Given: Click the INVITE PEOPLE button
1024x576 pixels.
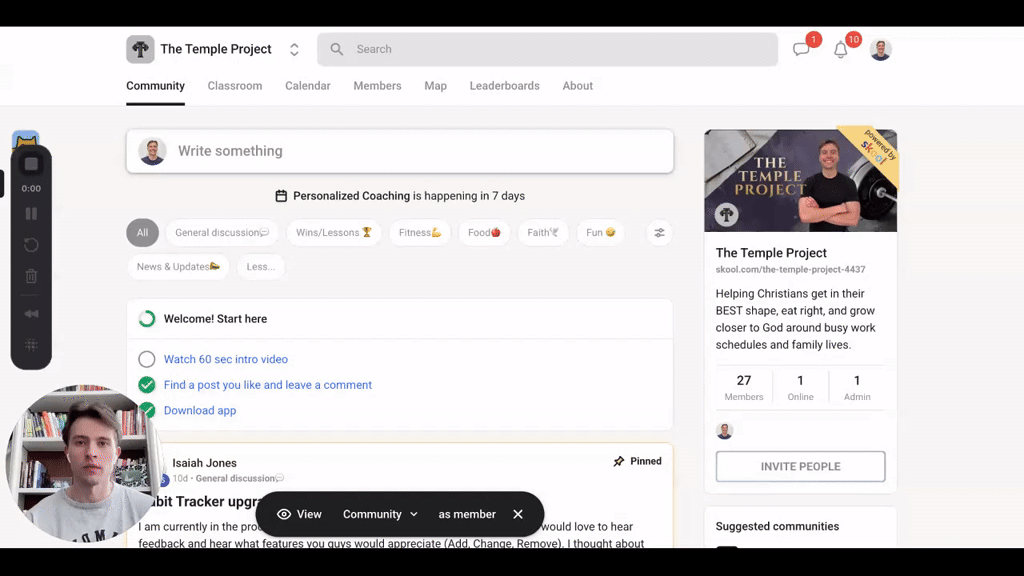Looking at the screenshot, I should [x=800, y=466].
